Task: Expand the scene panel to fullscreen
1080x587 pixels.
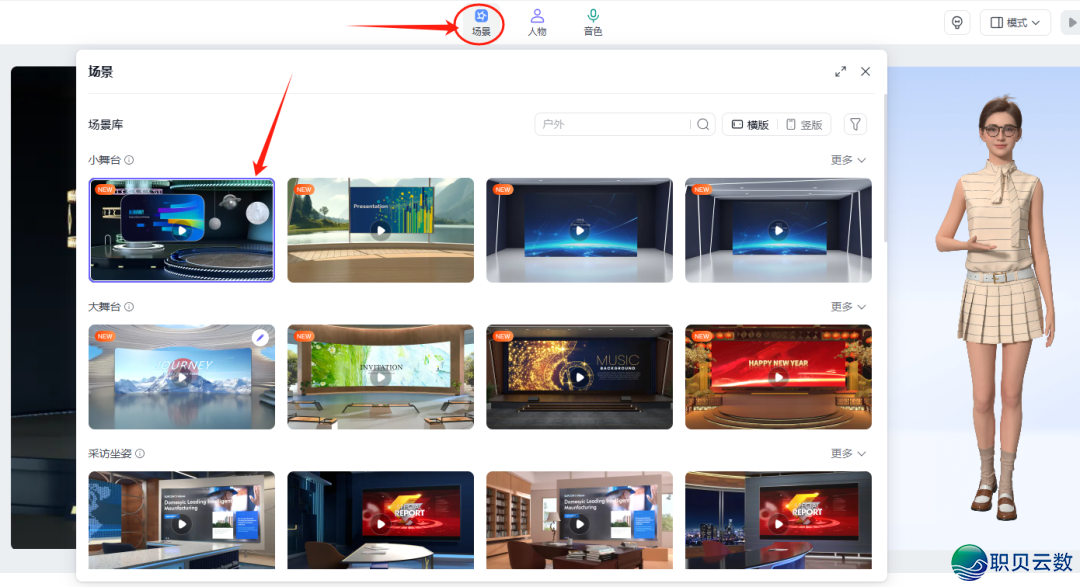Action: click(x=840, y=72)
